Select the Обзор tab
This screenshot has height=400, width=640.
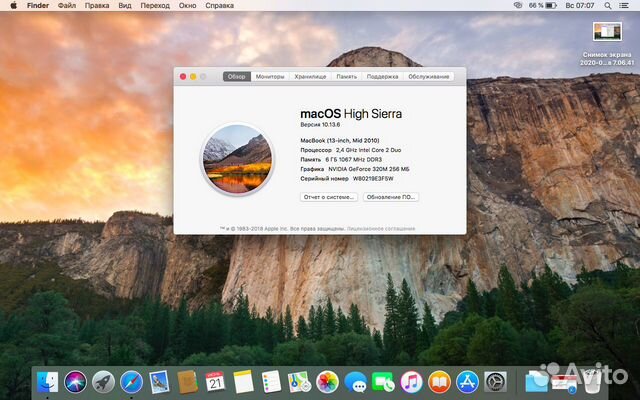click(x=237, y=76)
